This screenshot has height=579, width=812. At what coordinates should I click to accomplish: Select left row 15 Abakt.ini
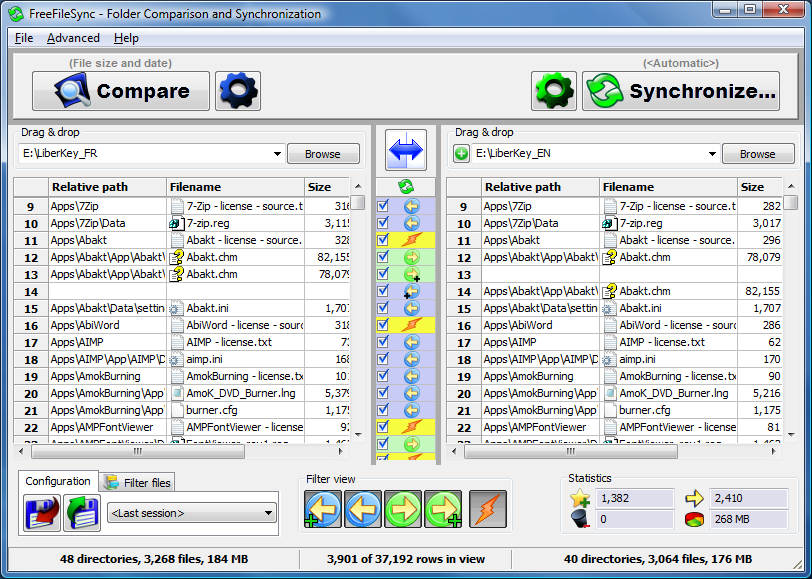coord(181,308)
